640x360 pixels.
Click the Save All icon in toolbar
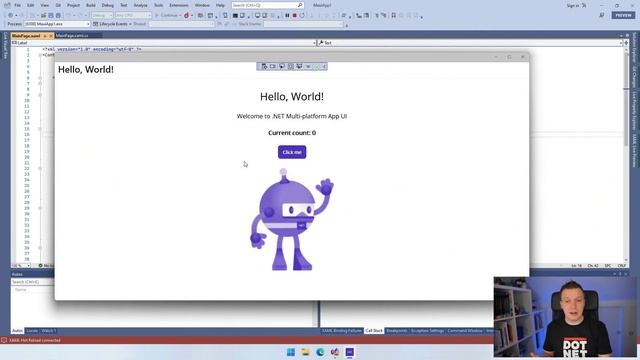pyautogui.click(x=58, y=16)
